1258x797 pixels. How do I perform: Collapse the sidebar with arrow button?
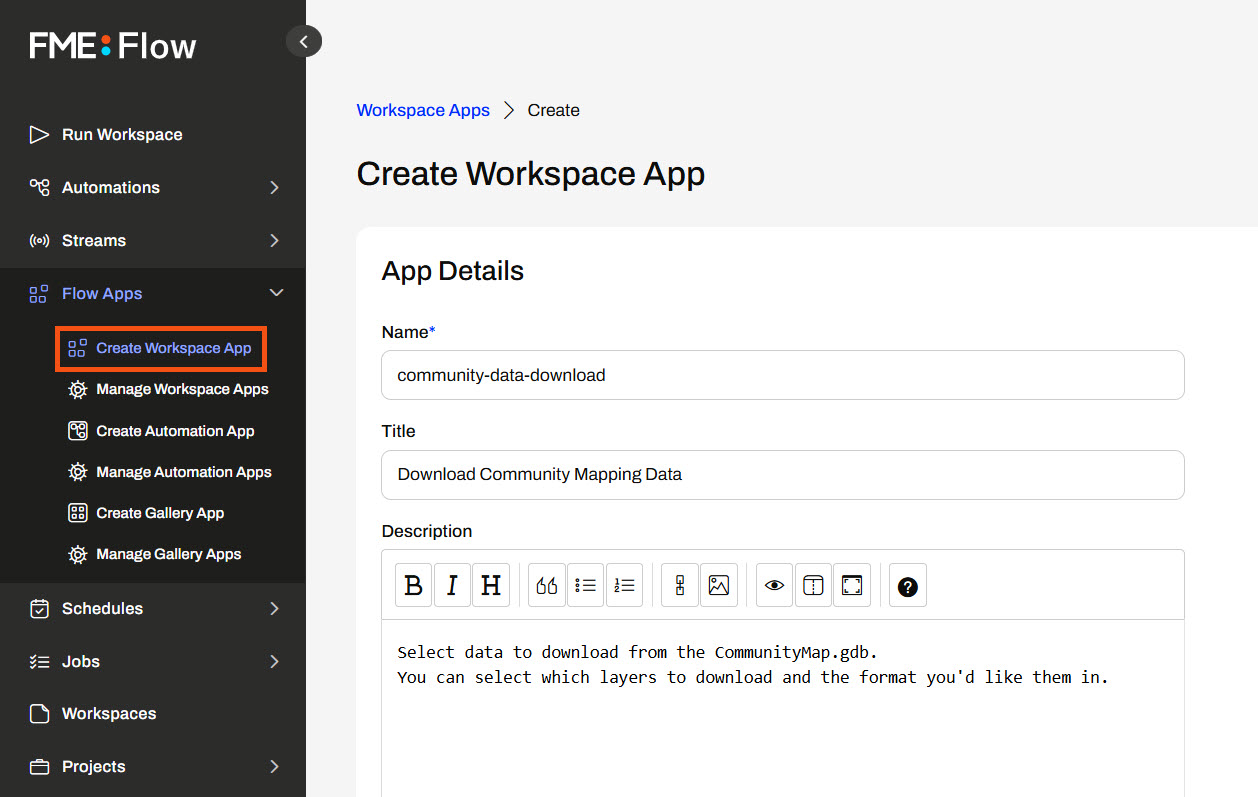pos(304,41)
